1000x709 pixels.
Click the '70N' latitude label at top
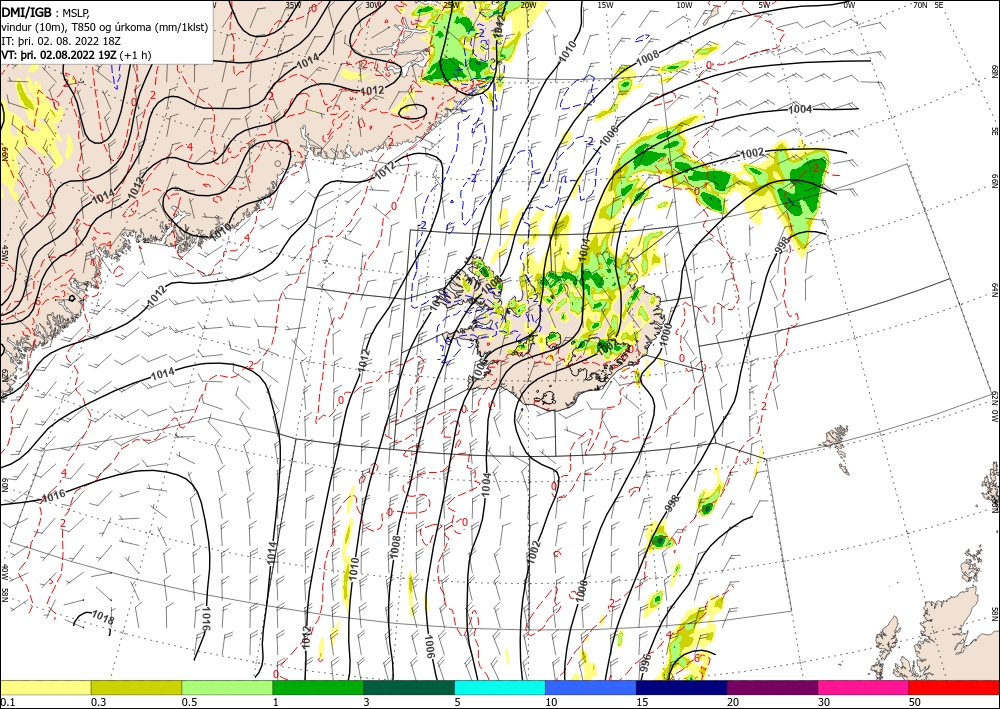920,4
